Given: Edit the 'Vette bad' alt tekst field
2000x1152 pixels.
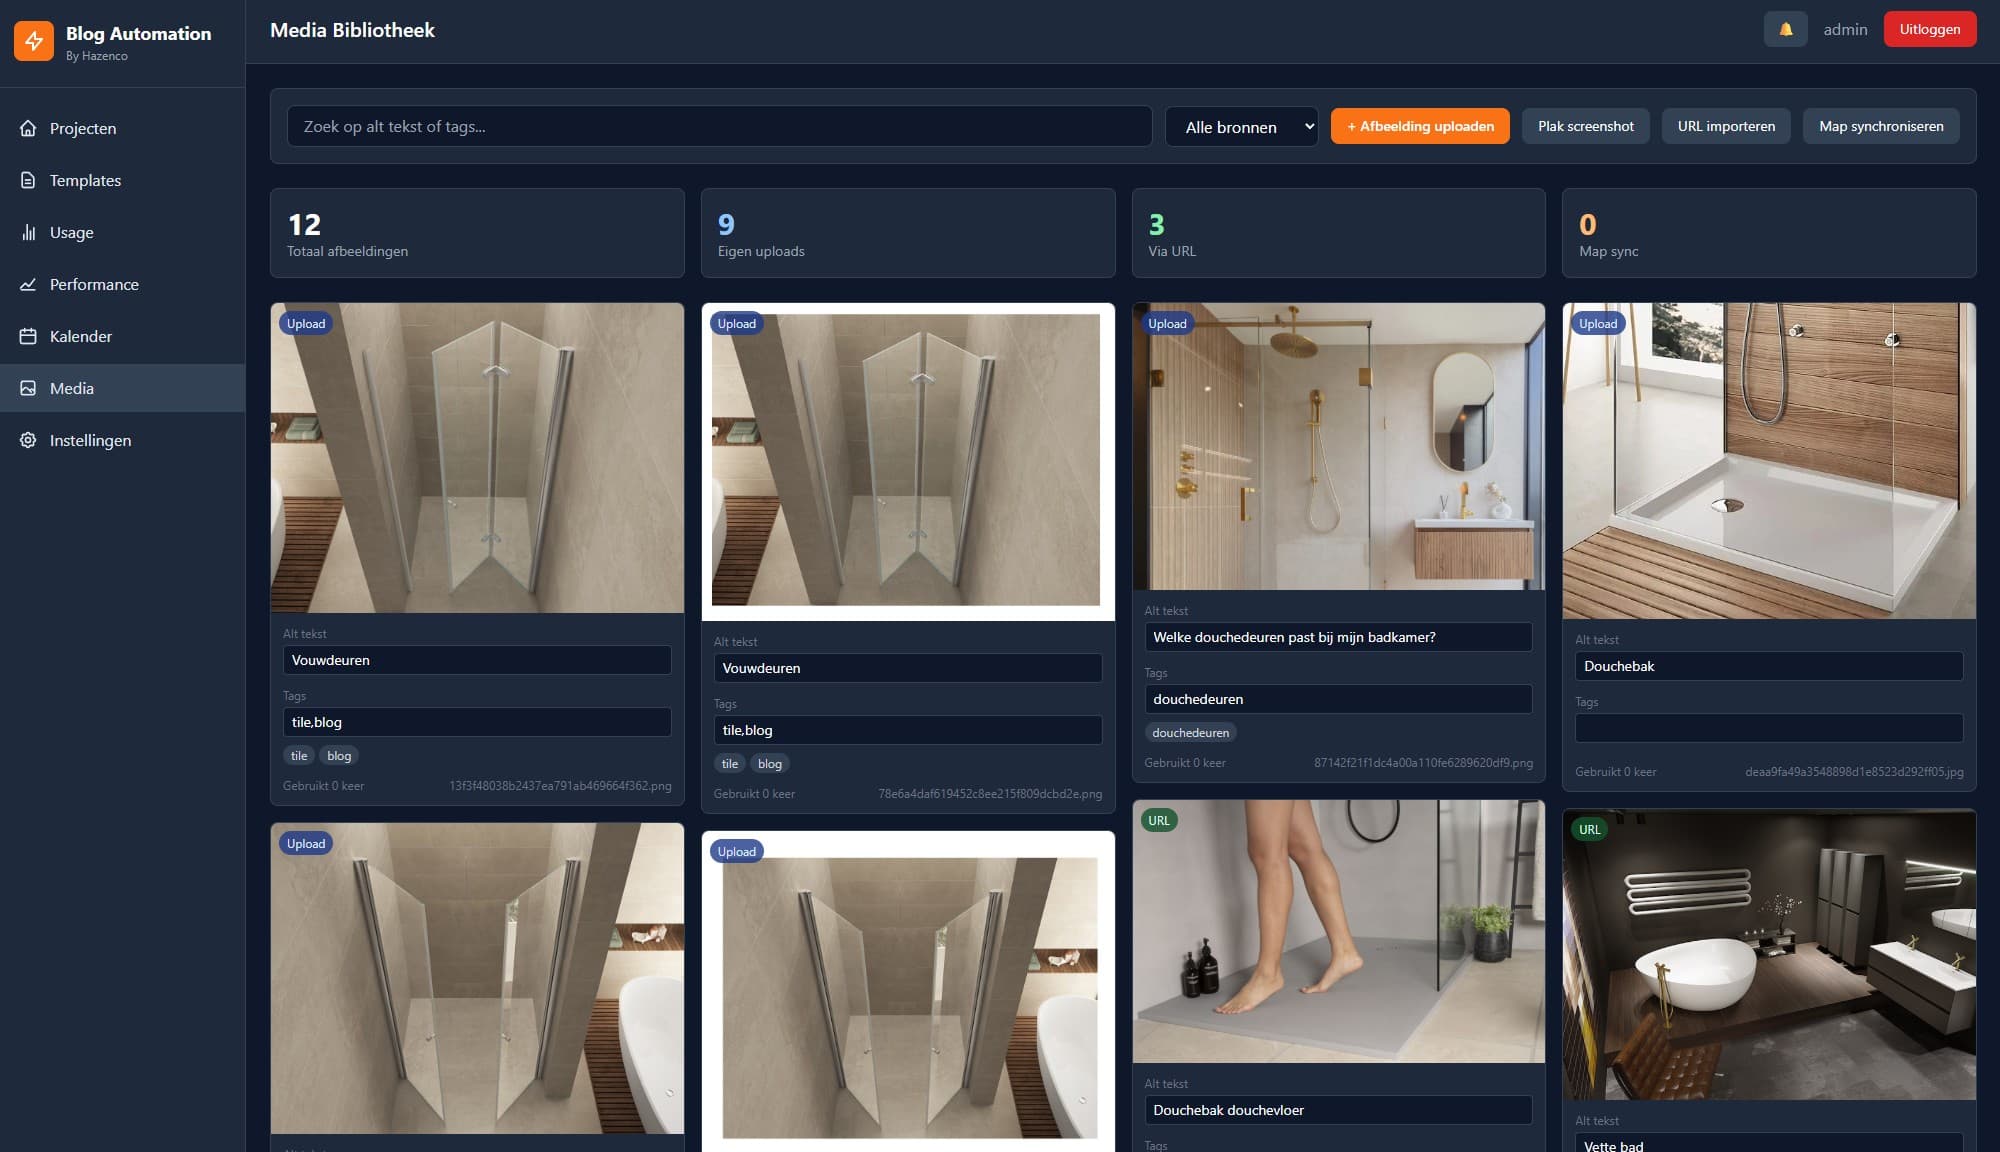Looking at the screenshot, I should pyautogui.click(x=1769, y=1143).
